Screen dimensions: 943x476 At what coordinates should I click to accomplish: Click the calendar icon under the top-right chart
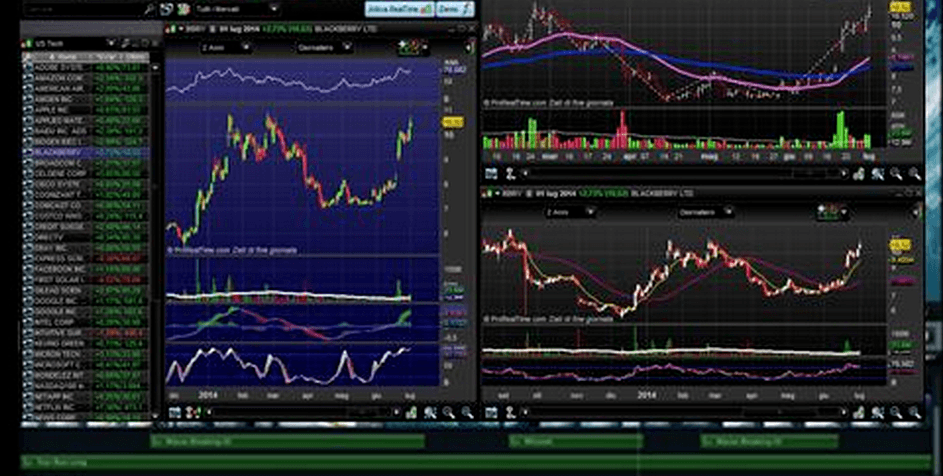(491, 174)
